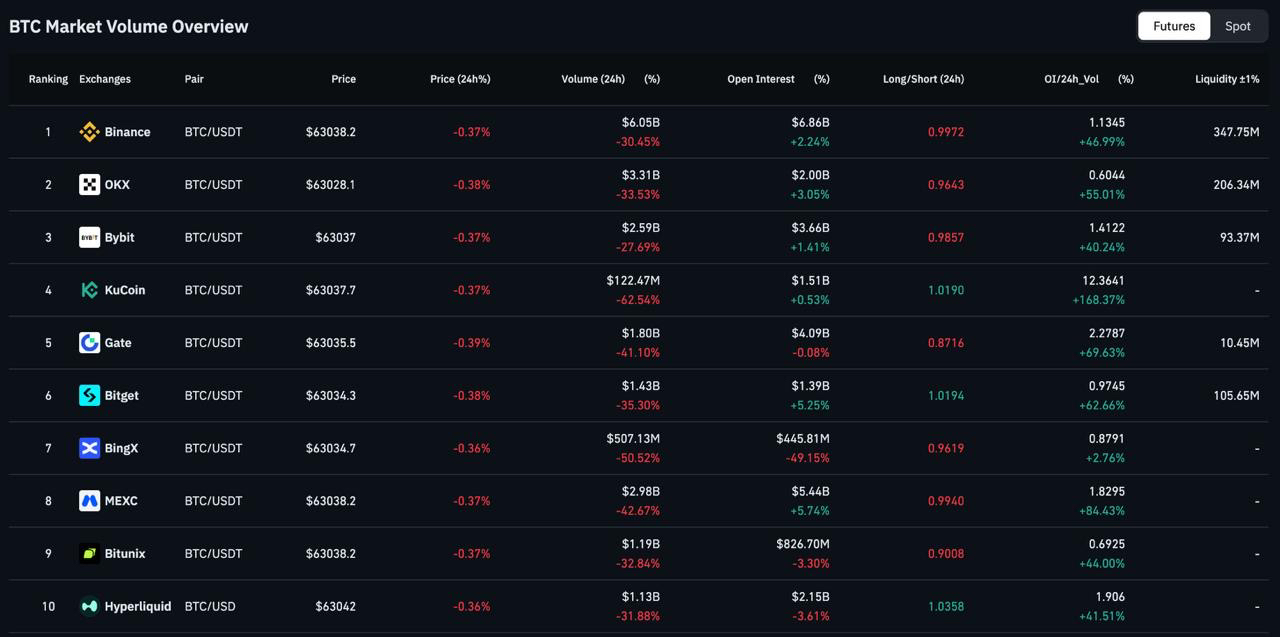Click the OKX exchange logo icon

(x=89, y=184)
